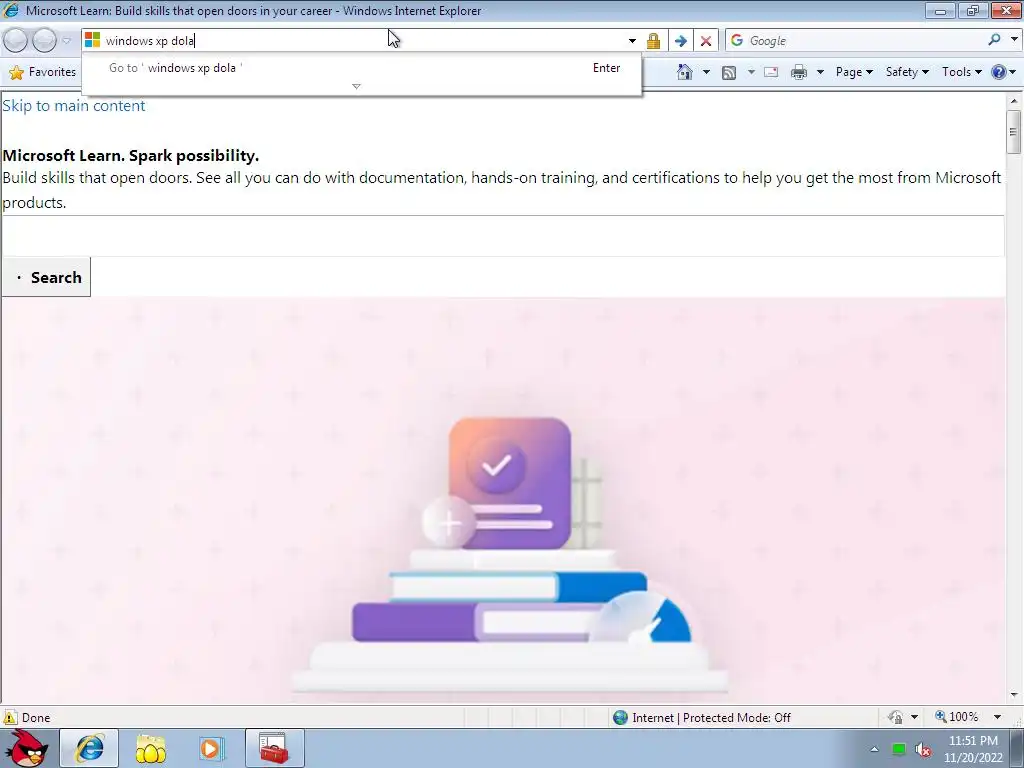
Task: Open the Angry Birds Start button
Action: 27,748
